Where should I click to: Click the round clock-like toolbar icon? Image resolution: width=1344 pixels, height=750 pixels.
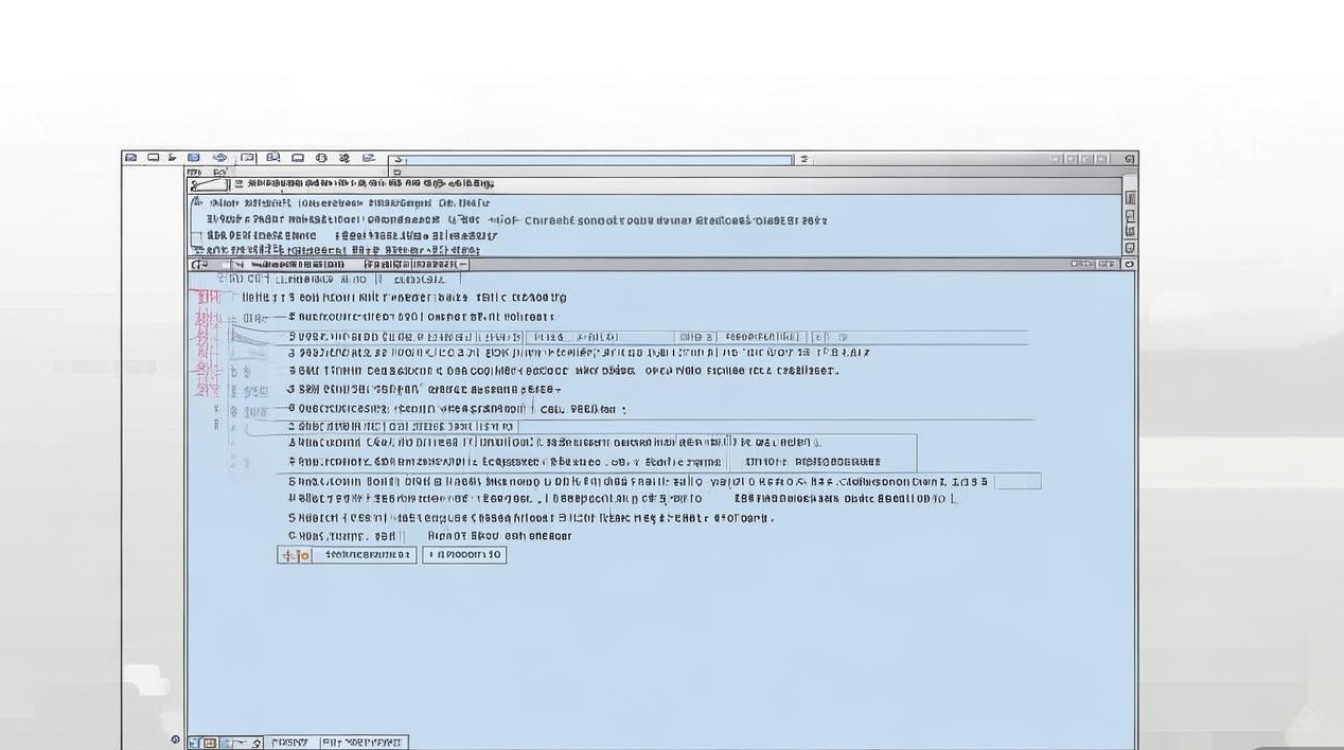pyautogui.click(x=321, y=158)
